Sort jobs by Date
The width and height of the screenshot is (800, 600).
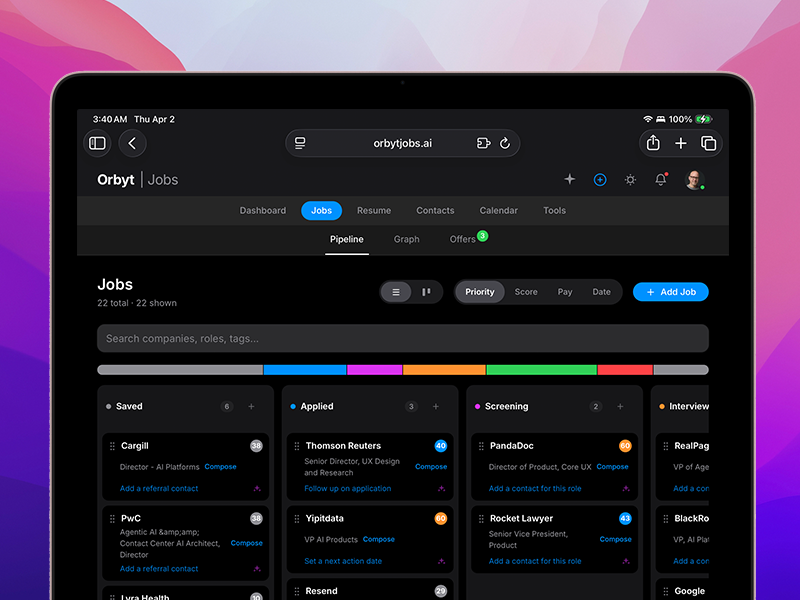(602, 292)
